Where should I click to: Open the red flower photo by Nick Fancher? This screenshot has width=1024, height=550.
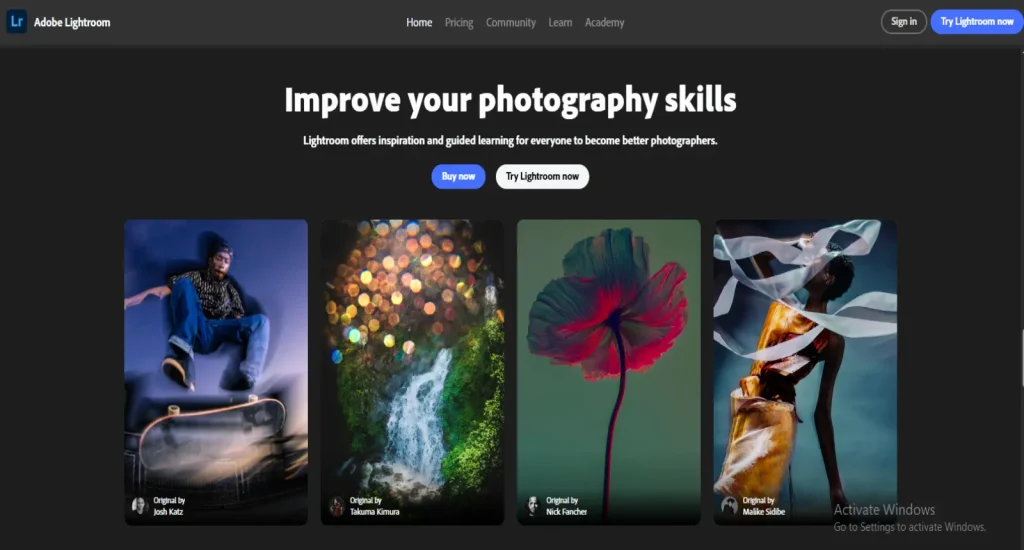pyautogui.click(x=609, y=372)
